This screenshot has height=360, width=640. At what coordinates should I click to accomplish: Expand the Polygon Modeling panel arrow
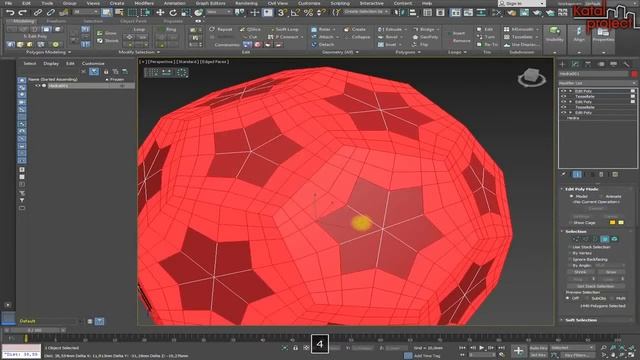click(69, 52)
